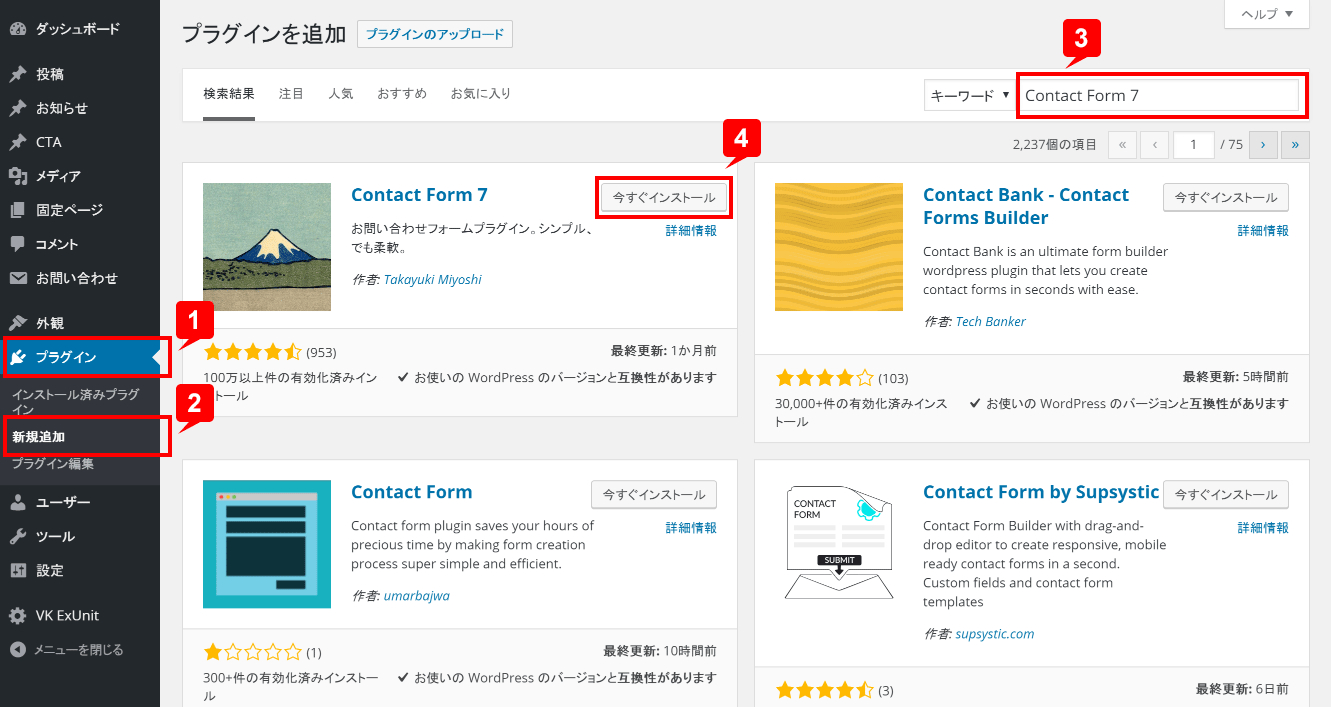Click the pages icon beside 固定ページ
The width and height of the screenshot is (1331, 707).
[x=18, y=210]
